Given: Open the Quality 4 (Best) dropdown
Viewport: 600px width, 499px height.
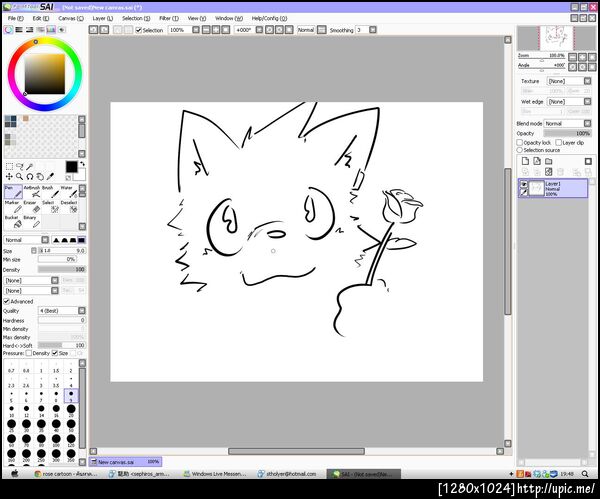Looking at the screenshot, I should click(82, 310).
